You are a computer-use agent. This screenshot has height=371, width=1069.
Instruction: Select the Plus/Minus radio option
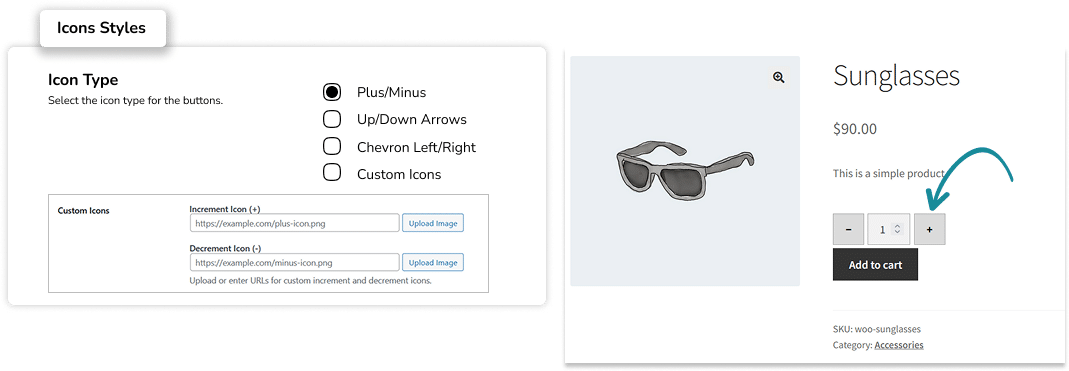click(x=332, y=92)
